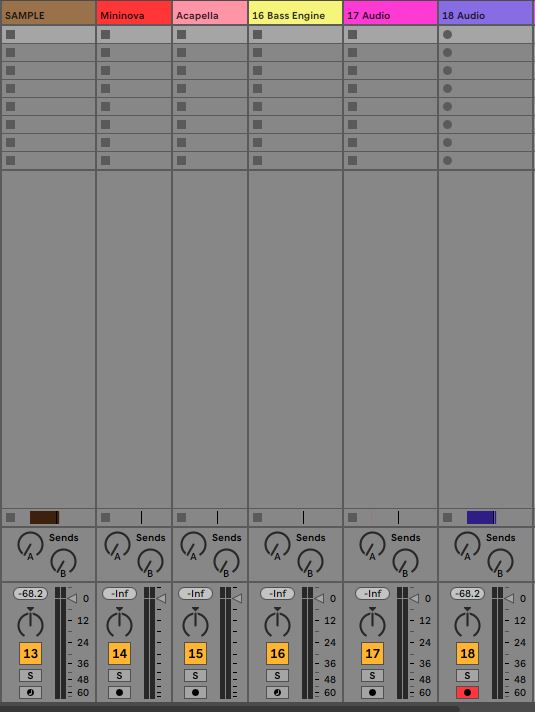Select the SAMPLE track header
Image resolution: width=535 pixels, height=712 pixels.
(48, 15)
